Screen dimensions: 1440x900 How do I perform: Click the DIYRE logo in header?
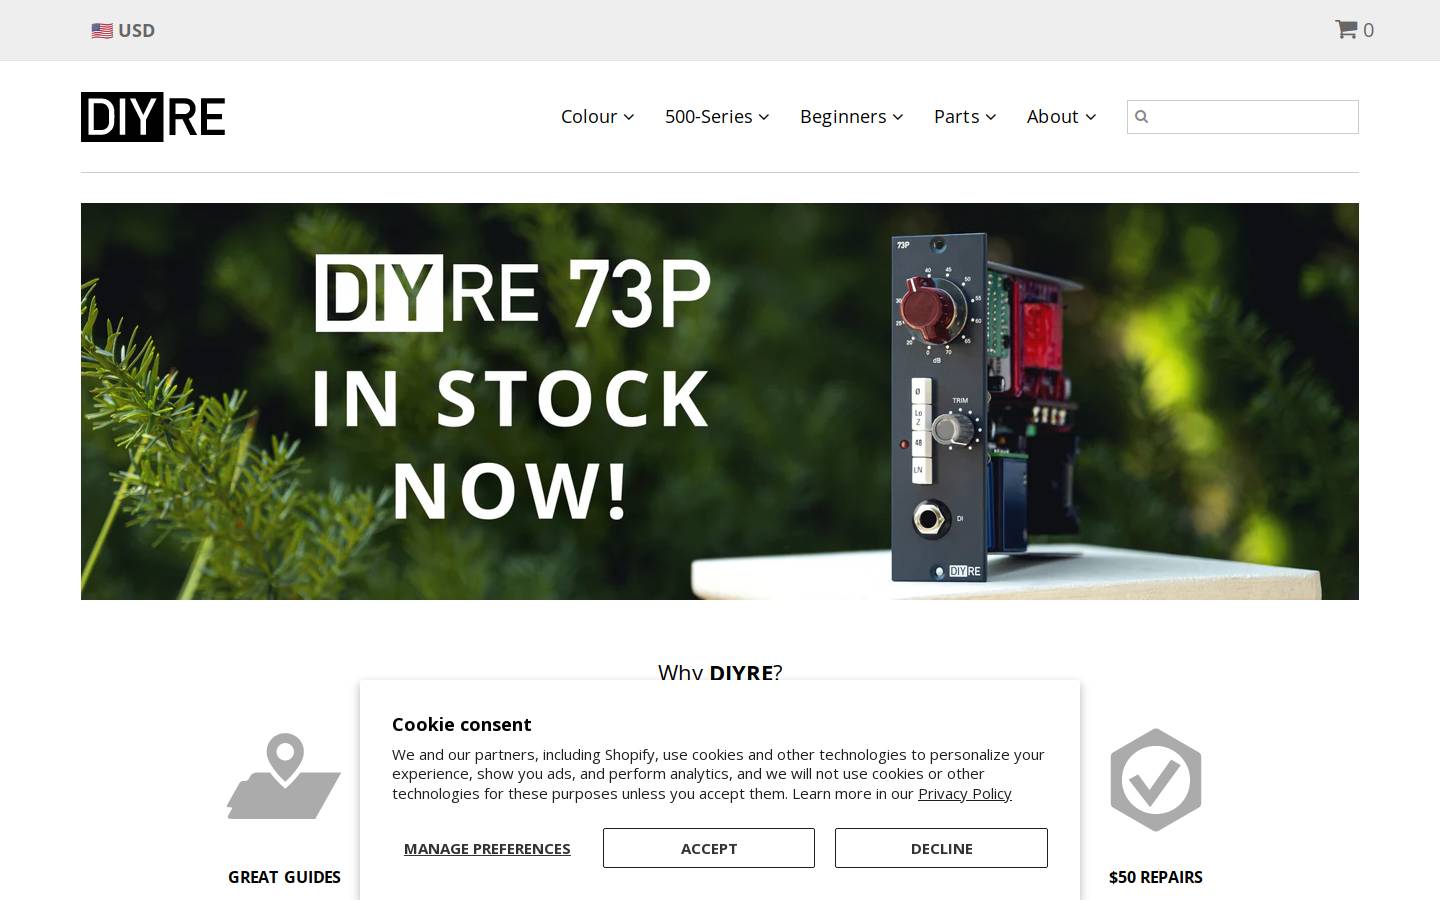click(x=153, y=117)
